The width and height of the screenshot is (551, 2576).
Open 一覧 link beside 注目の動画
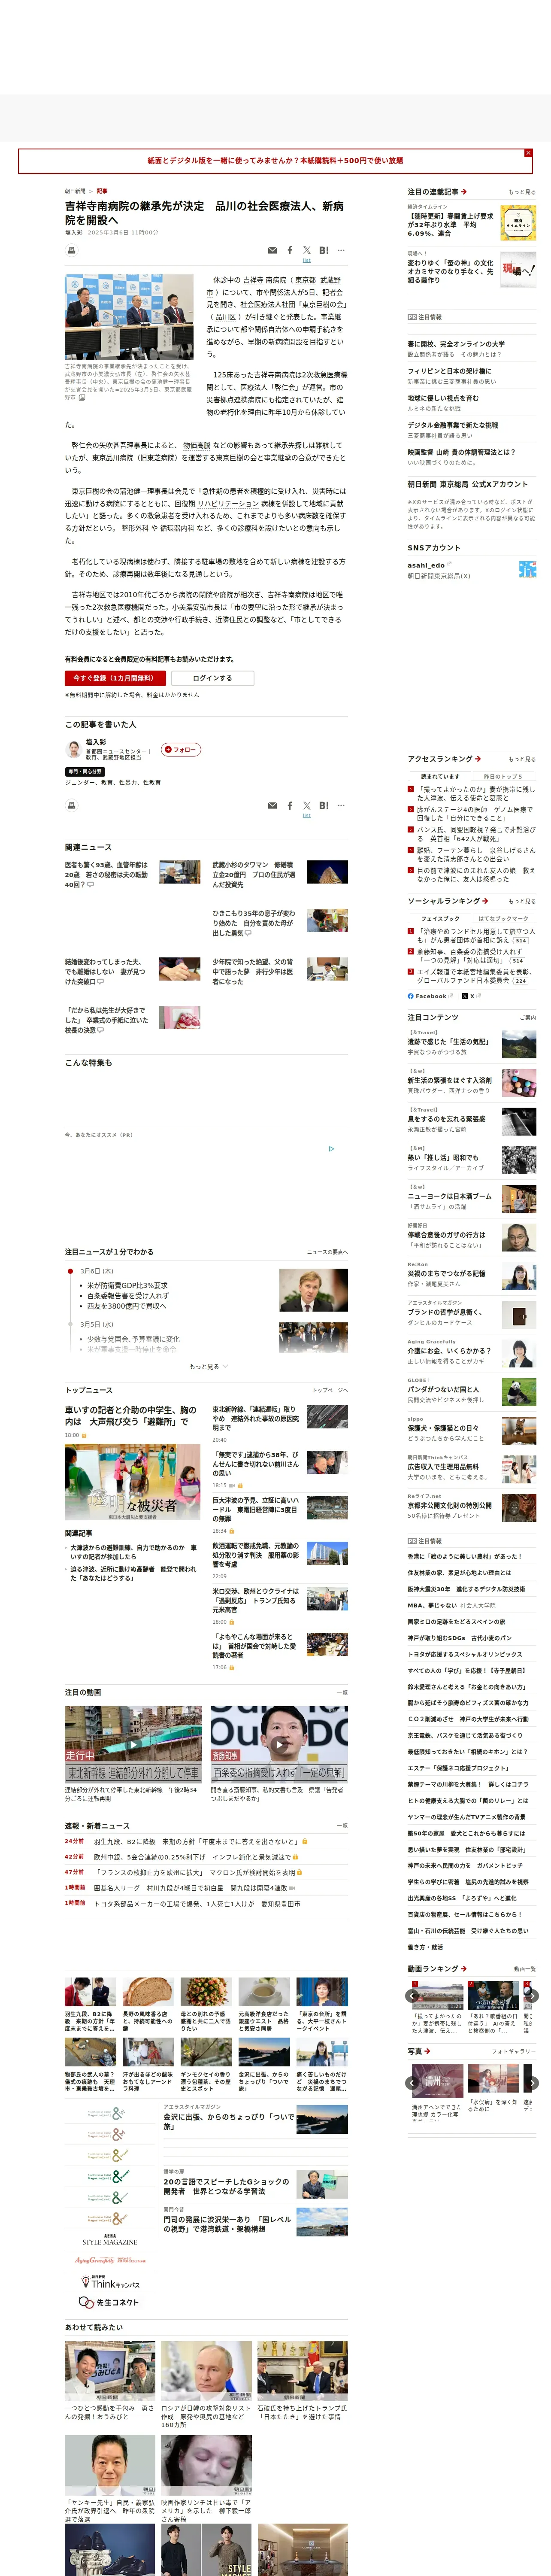(x=342, y=1693)
